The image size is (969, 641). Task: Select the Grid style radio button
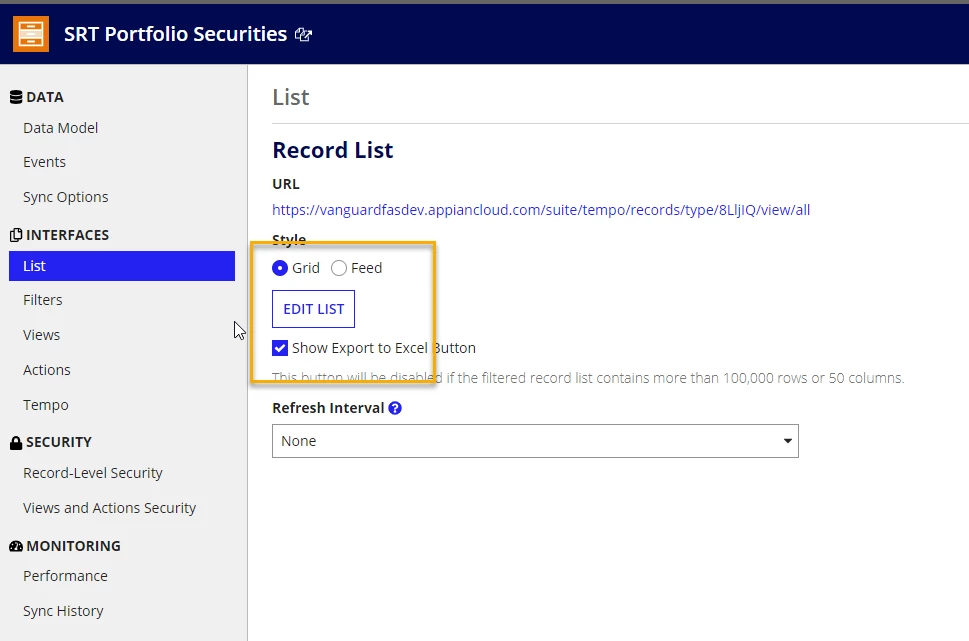tap(280, 268)
